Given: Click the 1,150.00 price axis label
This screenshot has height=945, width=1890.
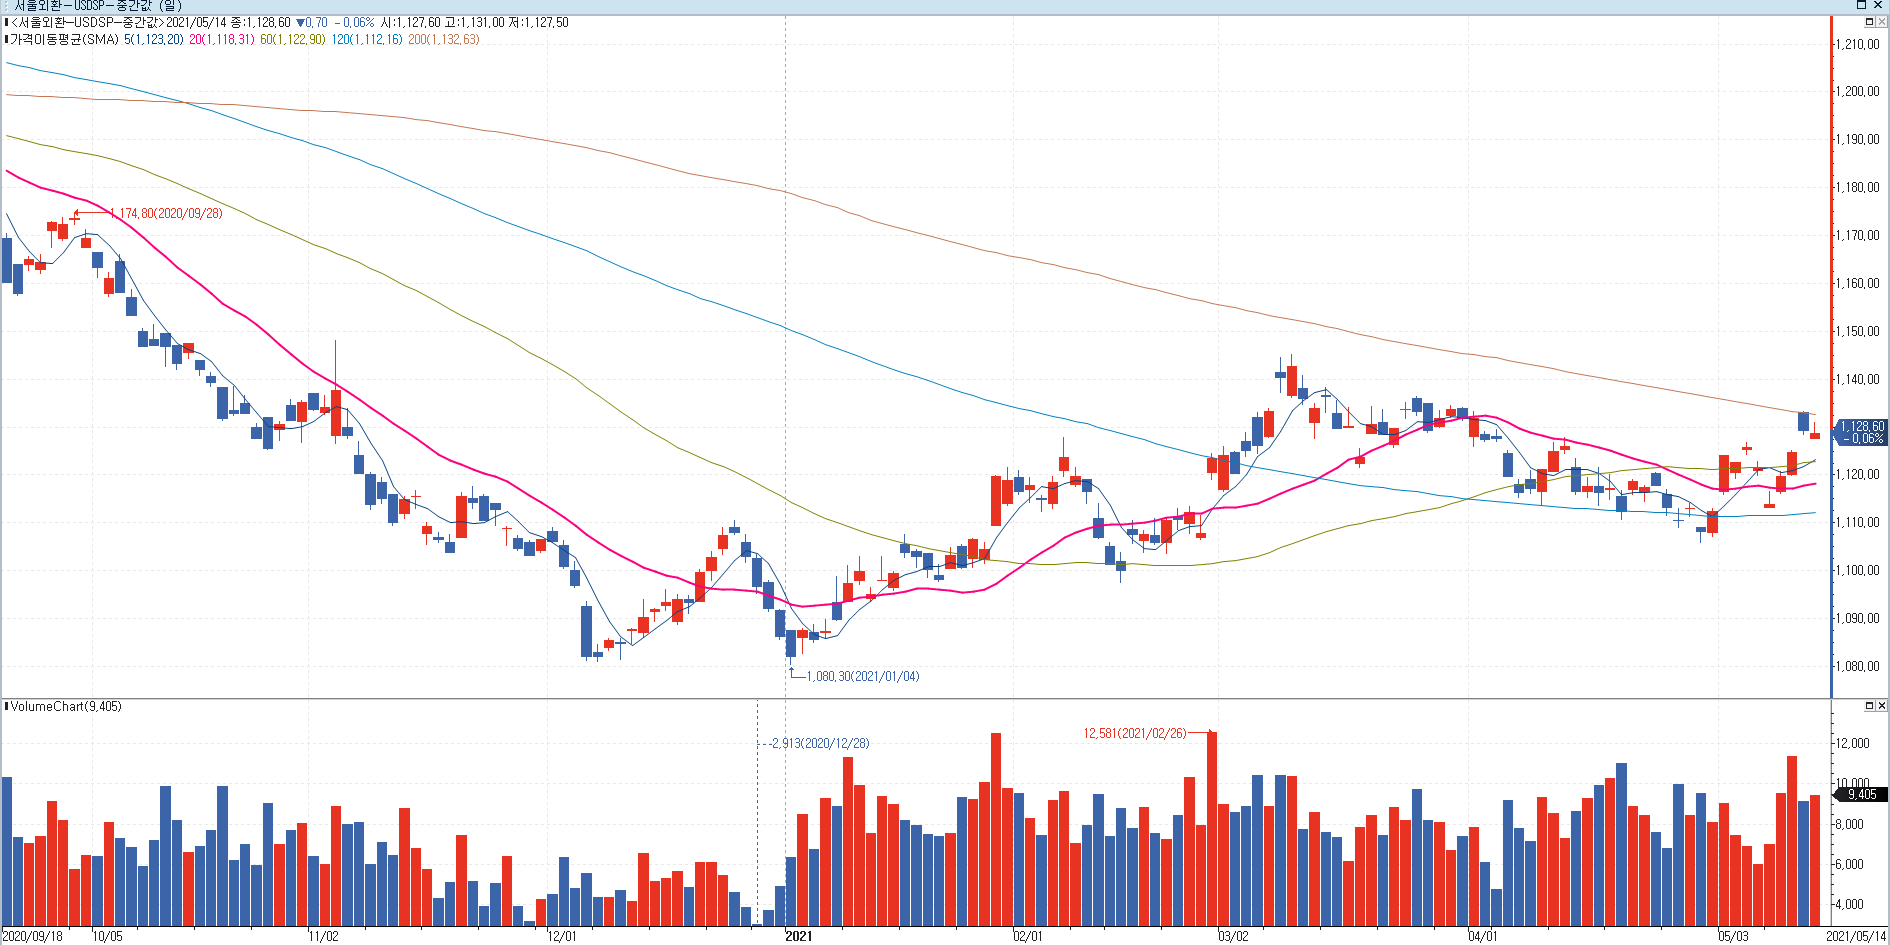Looking at the screenshot, I should (1858, 331).
